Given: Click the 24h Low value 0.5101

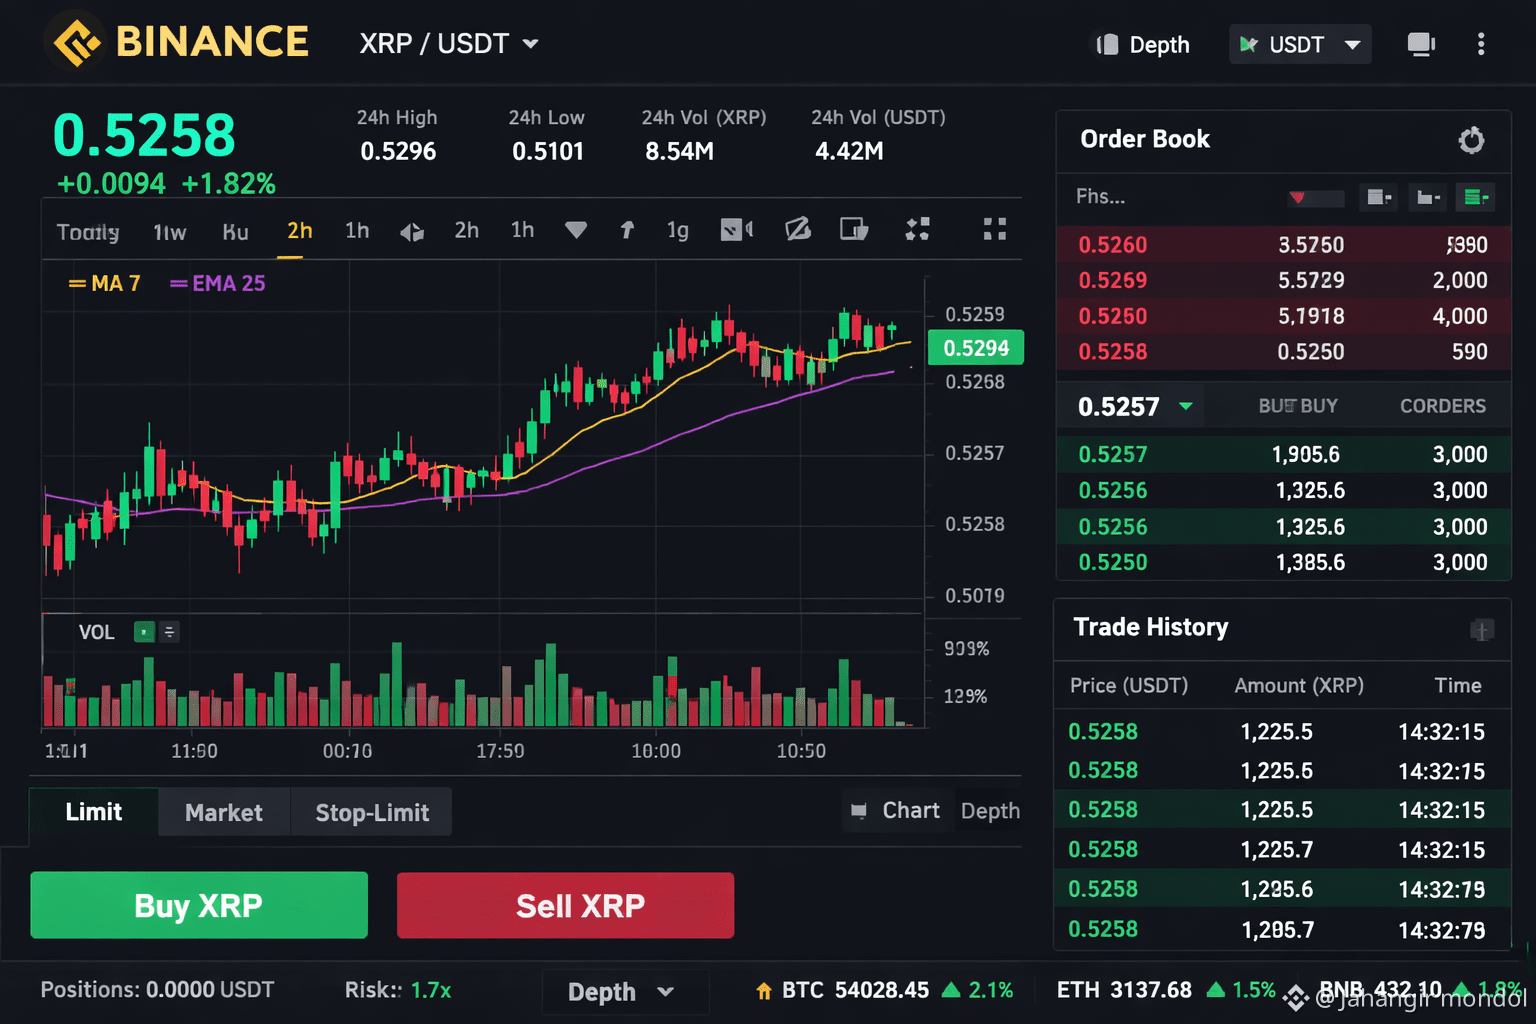Looking at the screenshot, I should (x=547, y=152).
